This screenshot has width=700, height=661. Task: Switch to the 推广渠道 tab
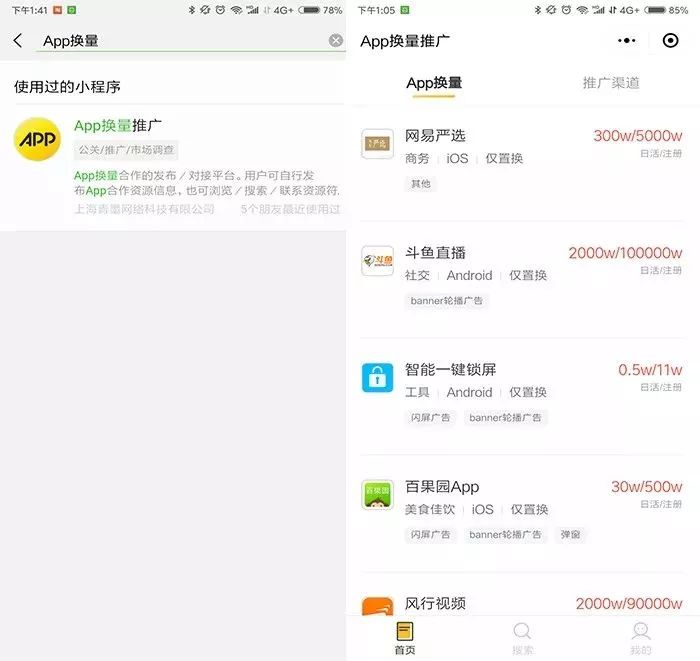coord(611,83)
